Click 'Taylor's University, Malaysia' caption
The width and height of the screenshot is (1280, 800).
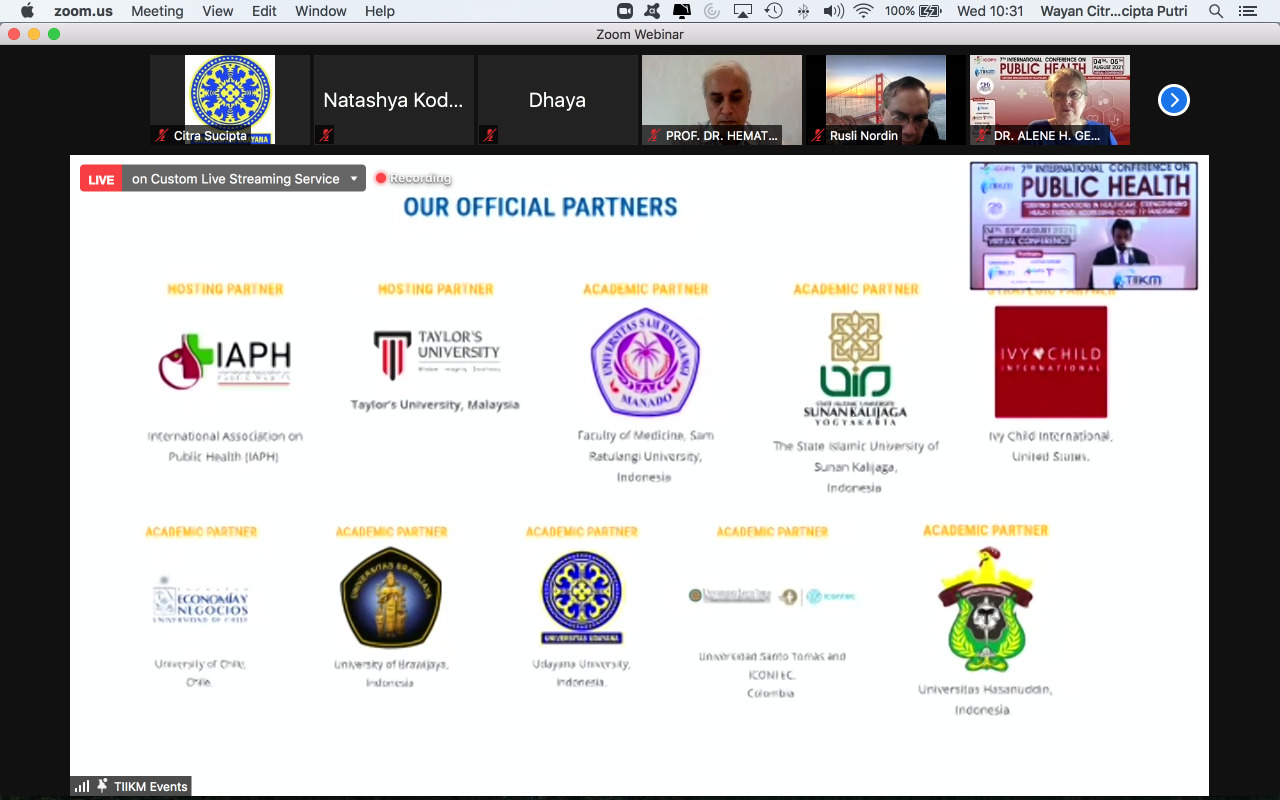pyautogui.click(x=435, y=405)
